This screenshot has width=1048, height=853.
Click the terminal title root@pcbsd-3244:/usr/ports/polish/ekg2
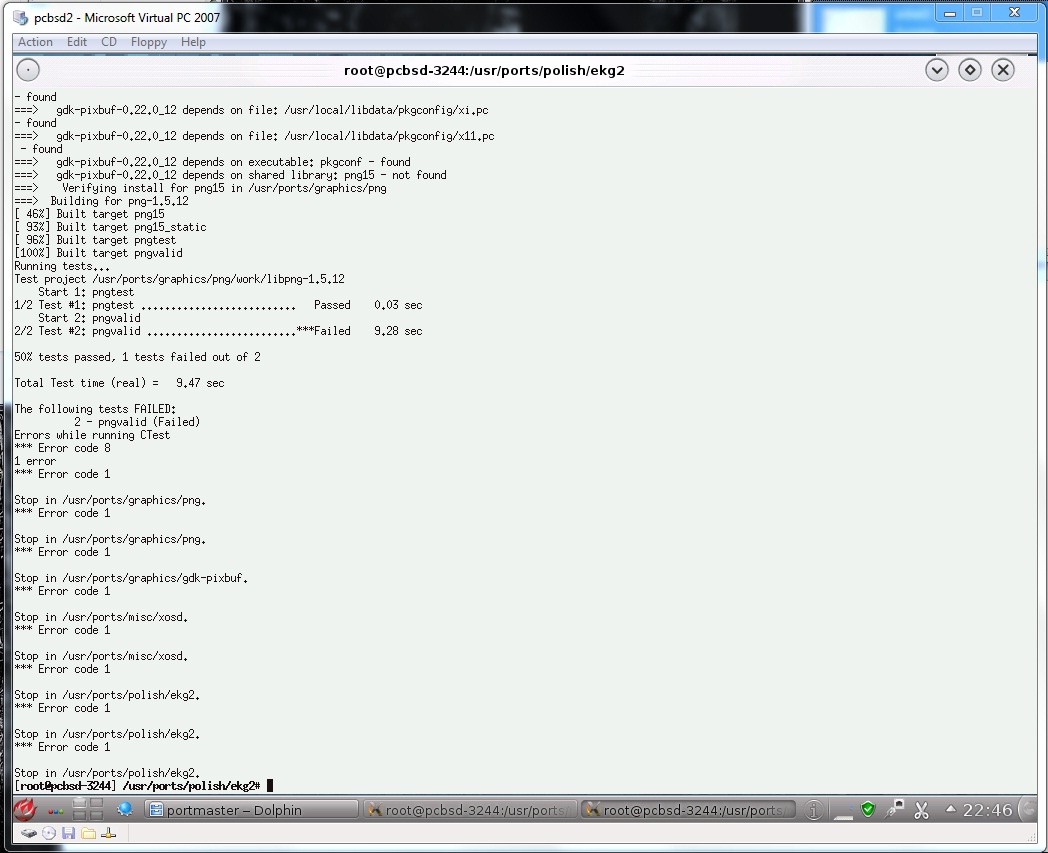coord(484,70)
